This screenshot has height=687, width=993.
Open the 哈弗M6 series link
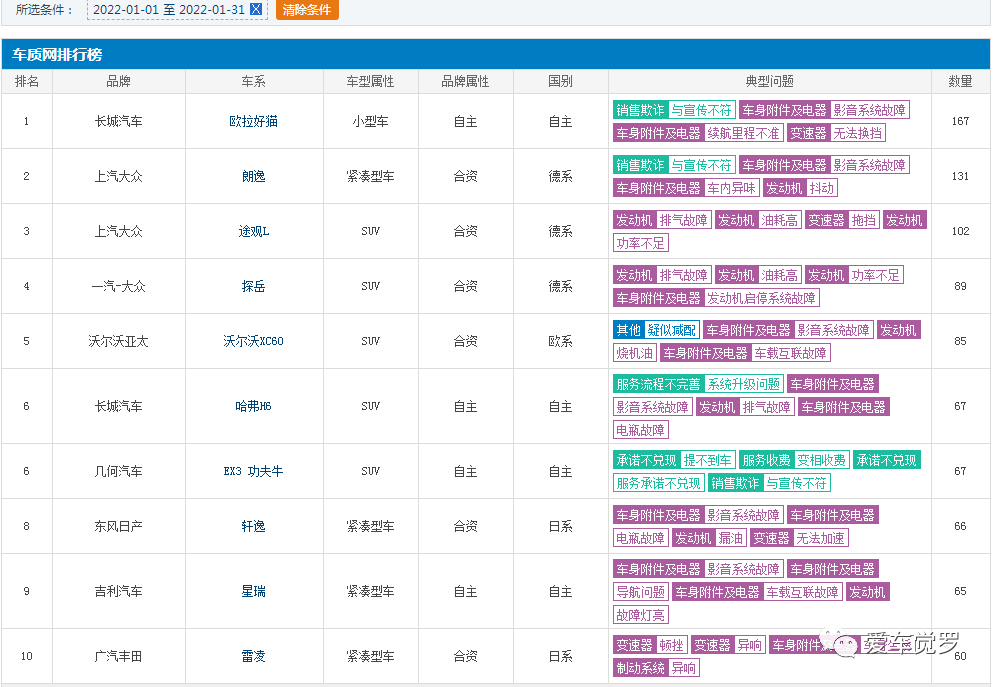[254, 406]
